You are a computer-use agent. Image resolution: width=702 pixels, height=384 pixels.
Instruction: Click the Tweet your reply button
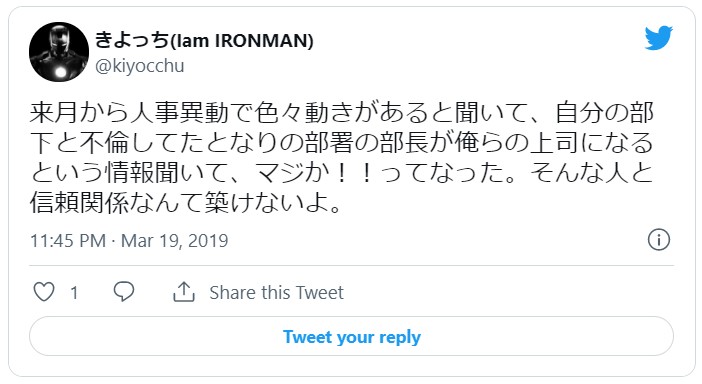coord(351,337)
